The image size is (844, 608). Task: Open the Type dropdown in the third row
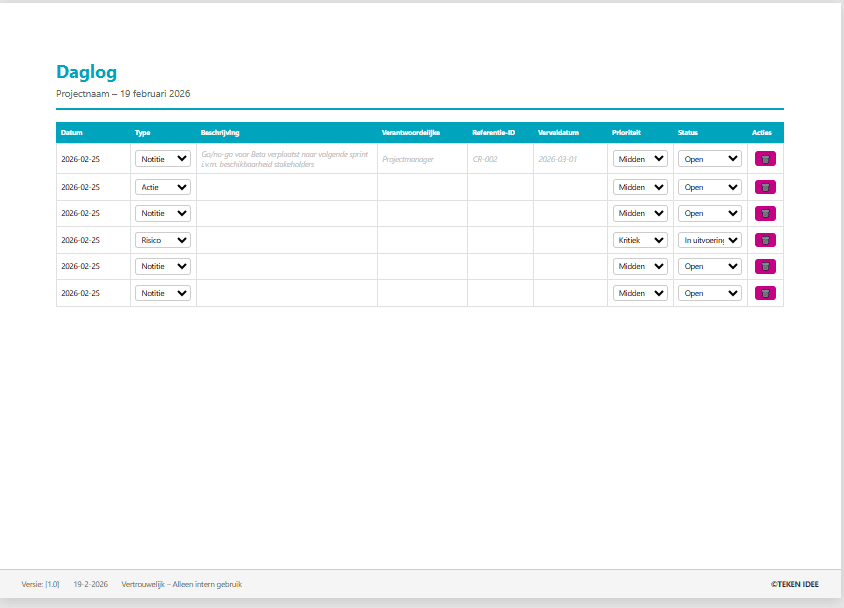pos(163,214)
